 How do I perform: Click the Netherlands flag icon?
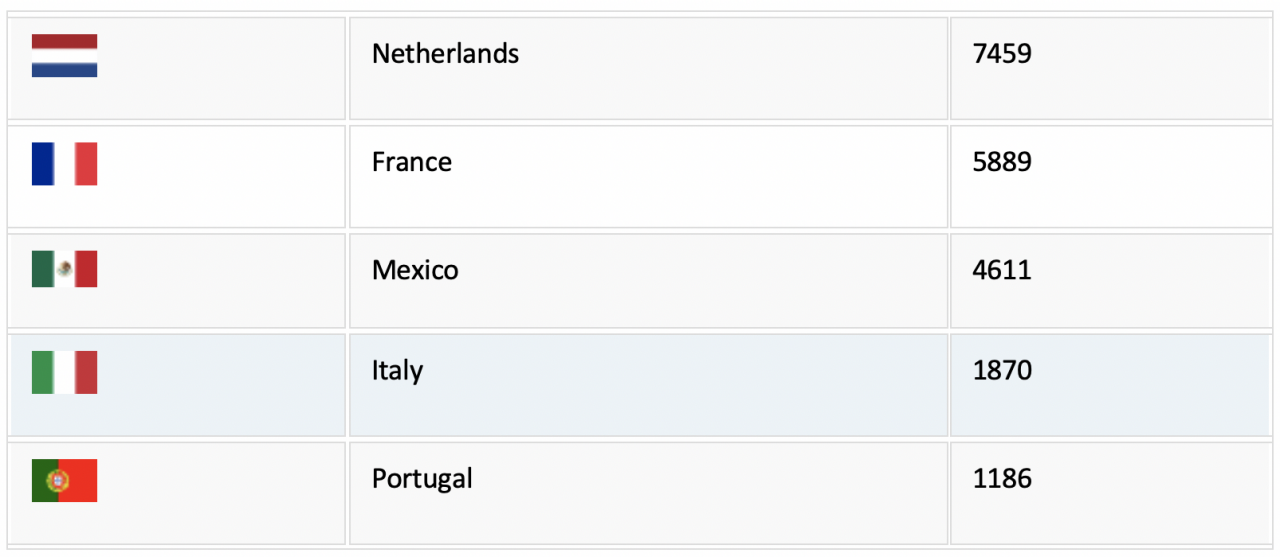click(64, 56)
